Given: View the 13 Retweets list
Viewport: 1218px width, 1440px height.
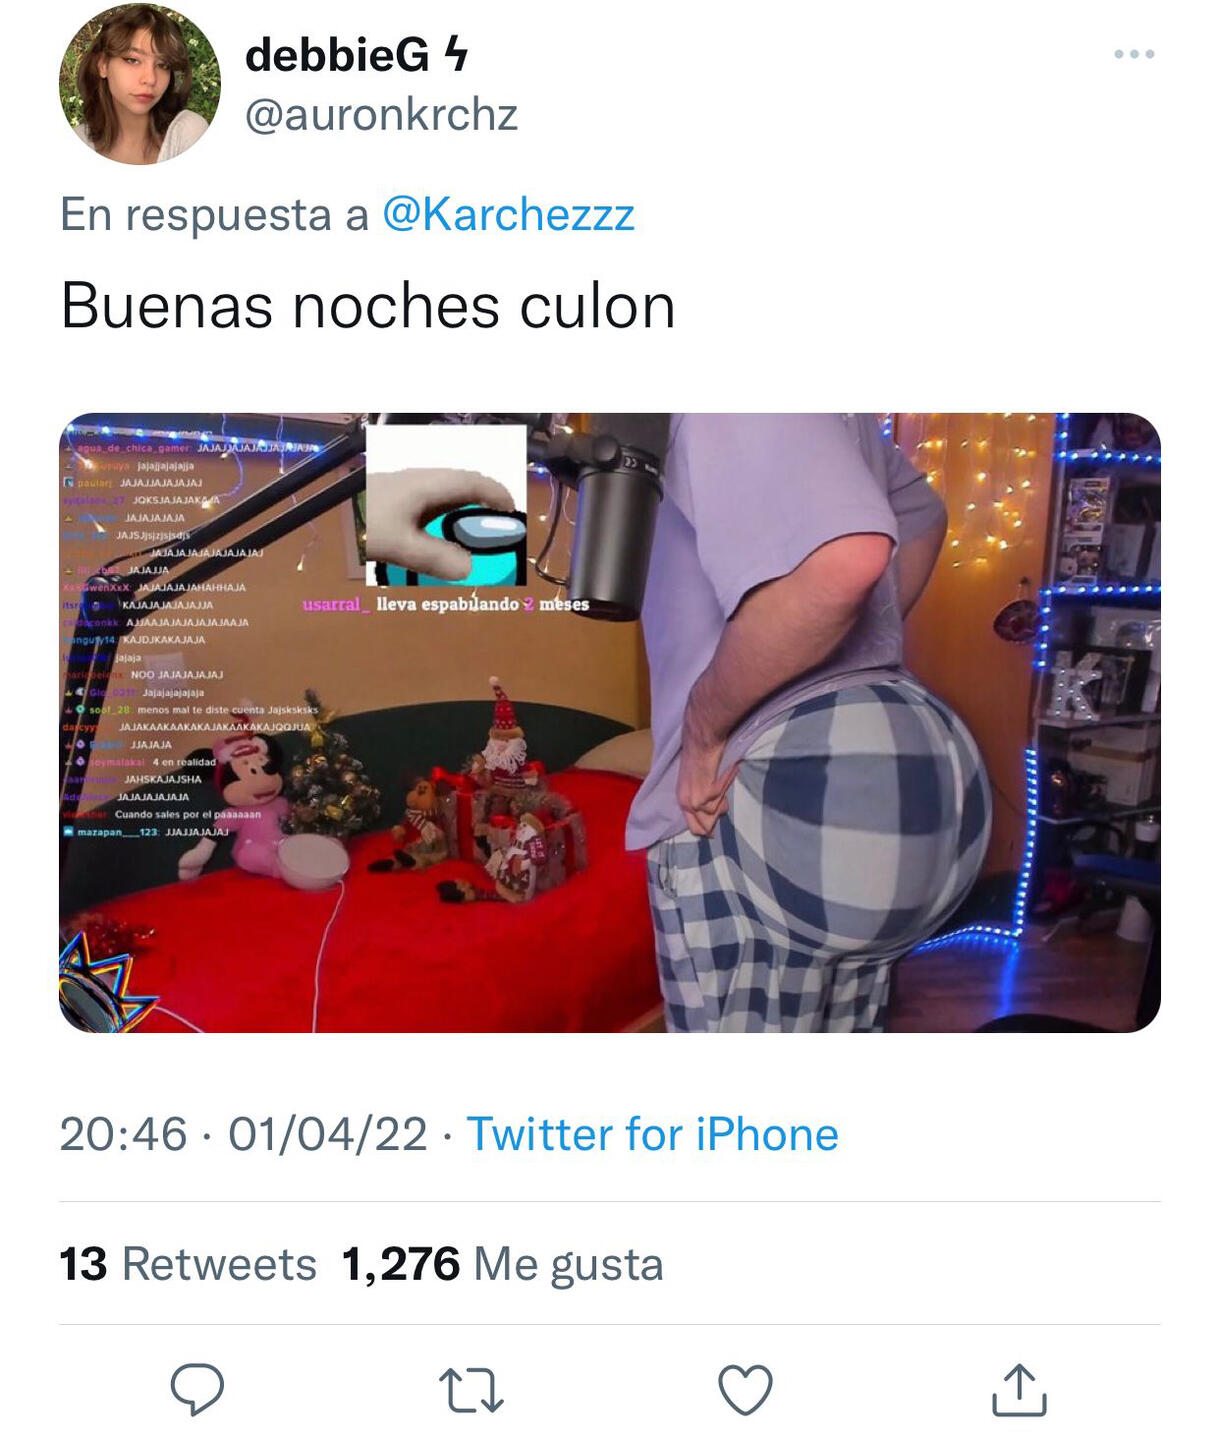Looking at the screenshot, I should [x=188, y=1263].
